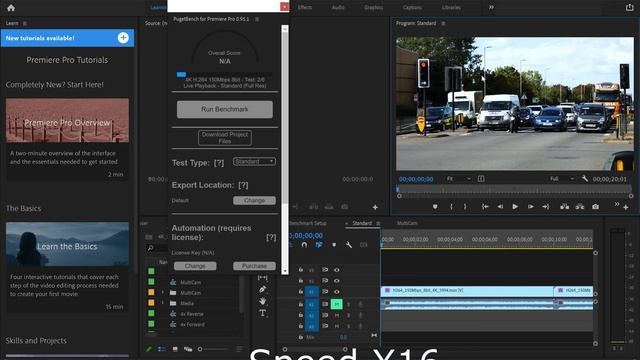
Task: Click the Lift button
Action: [564, 207]
